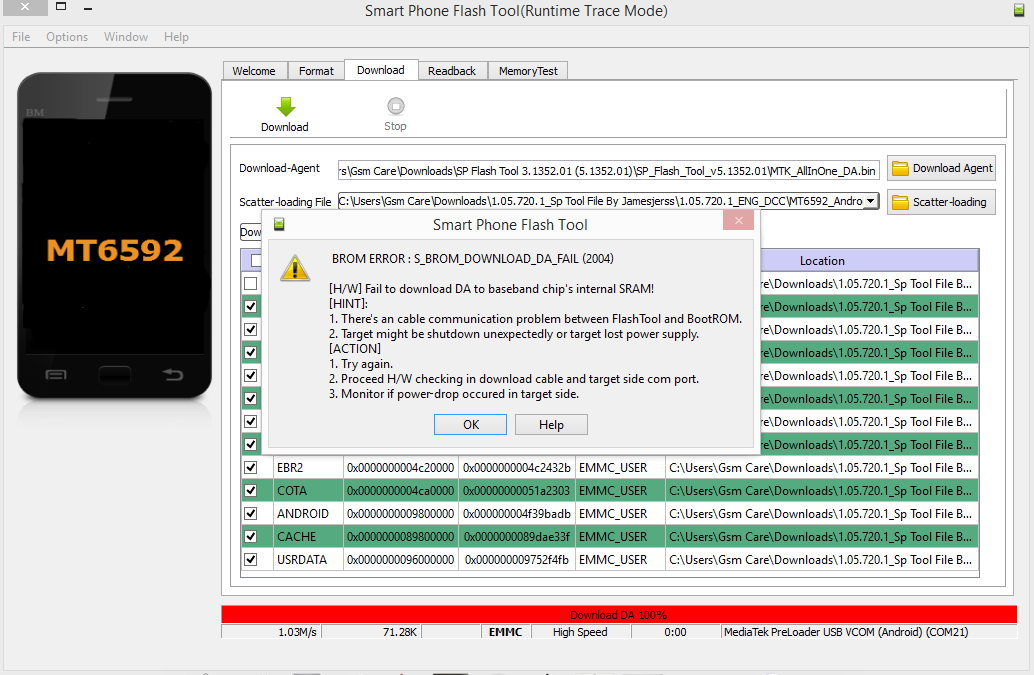Select the USRDATA partition name cell
Screen dimensions: 1034x675
click(307, 560)
